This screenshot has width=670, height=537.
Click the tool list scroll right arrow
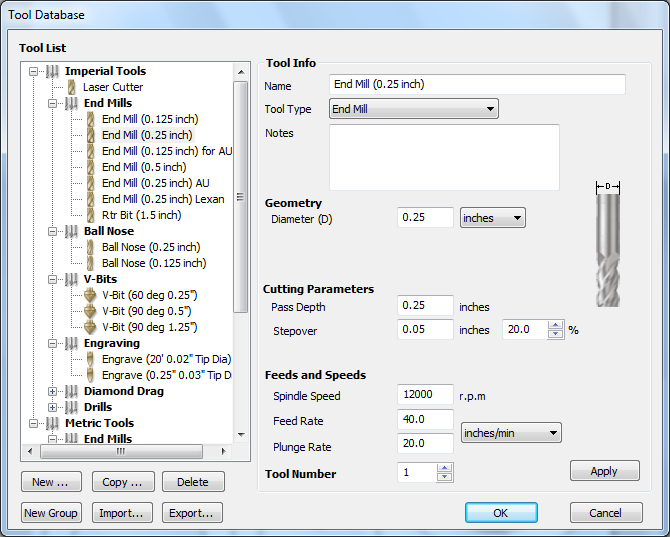[223, 451]
